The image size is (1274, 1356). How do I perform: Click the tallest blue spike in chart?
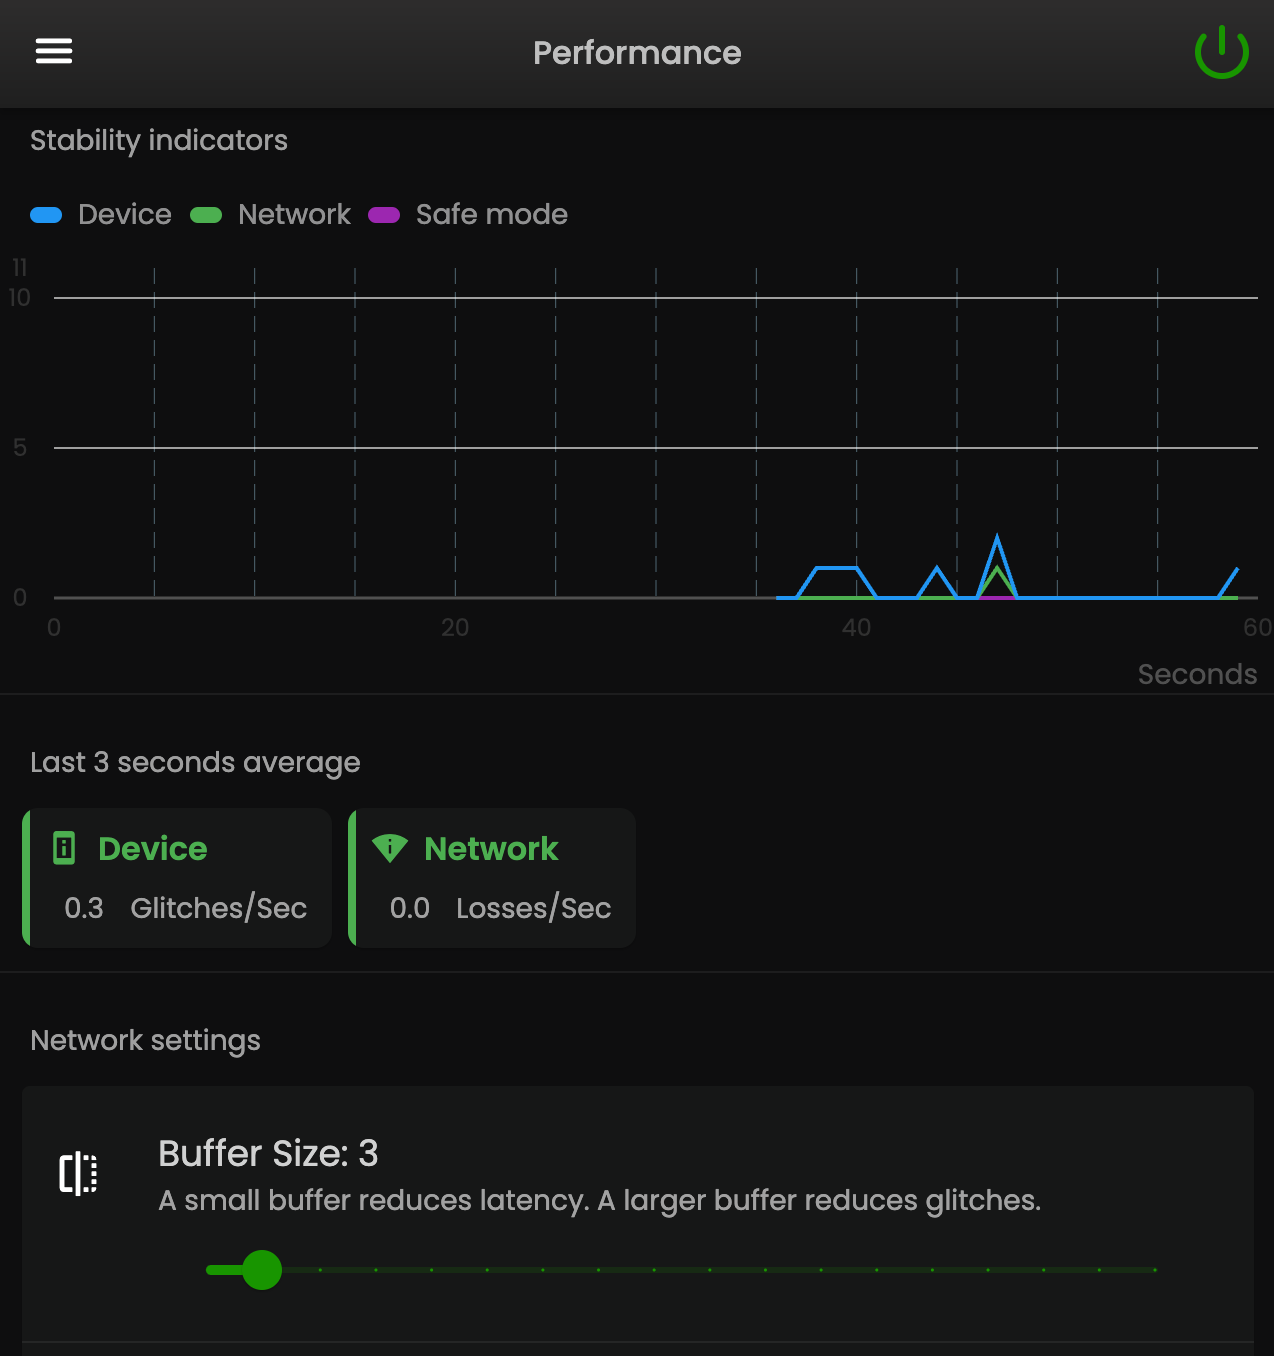tap(997, 540)
